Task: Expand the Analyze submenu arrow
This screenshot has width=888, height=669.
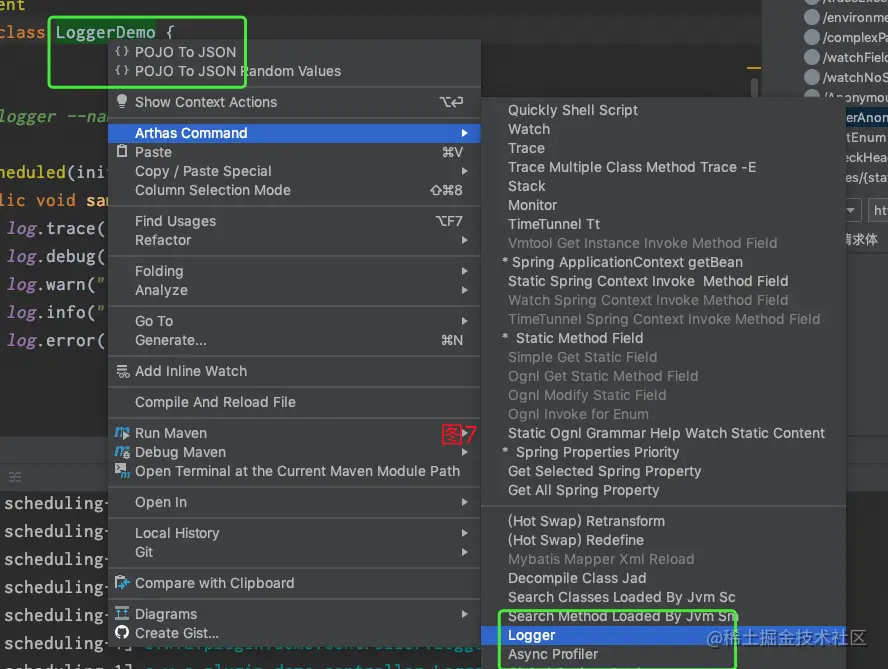Action: coord(464,290)
